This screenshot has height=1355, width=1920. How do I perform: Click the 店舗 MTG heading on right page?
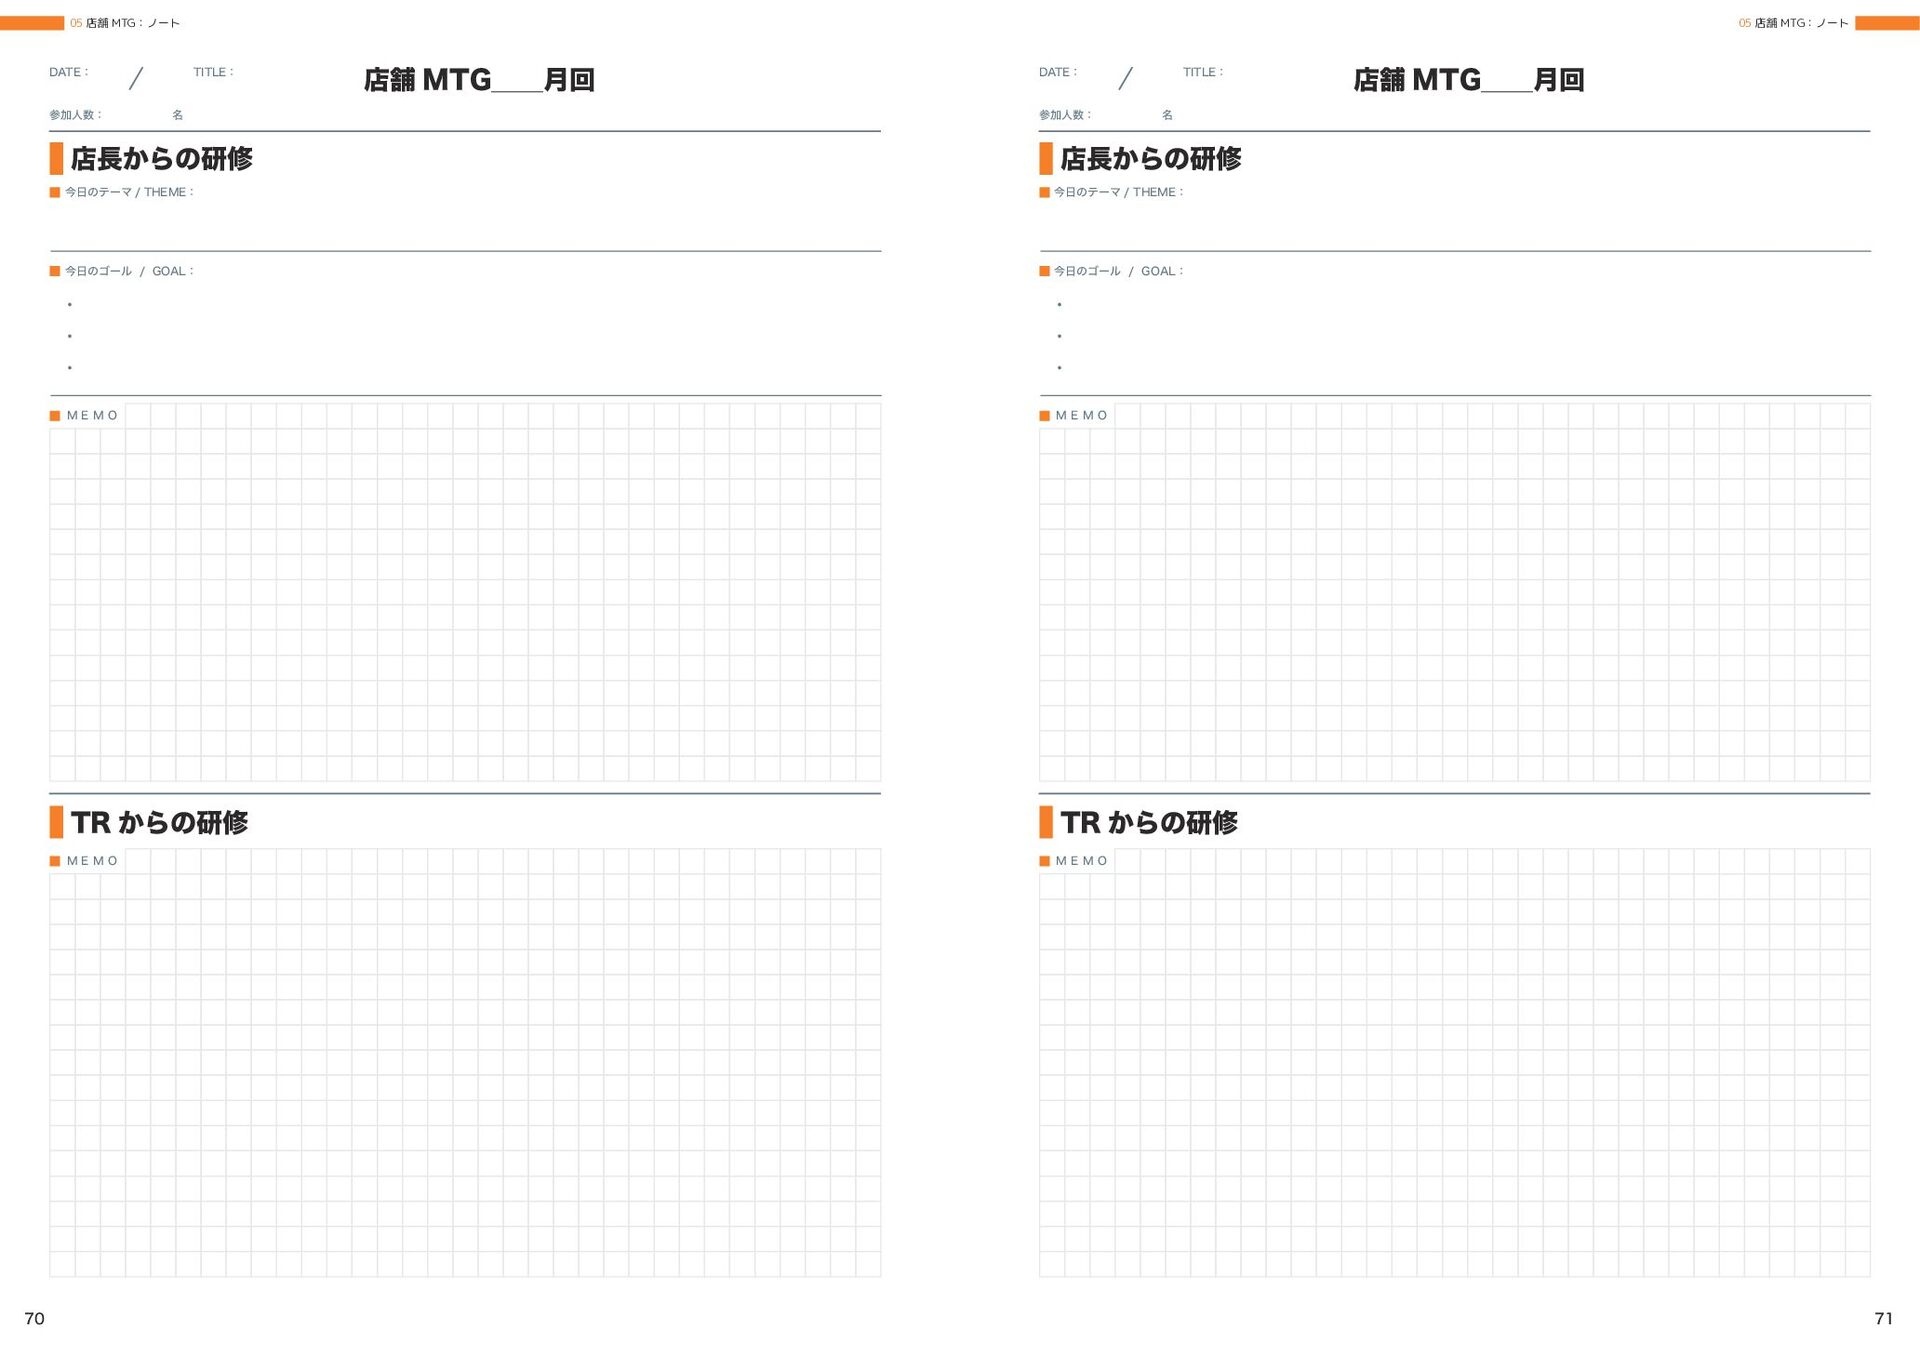click(x=1468, y=80)
